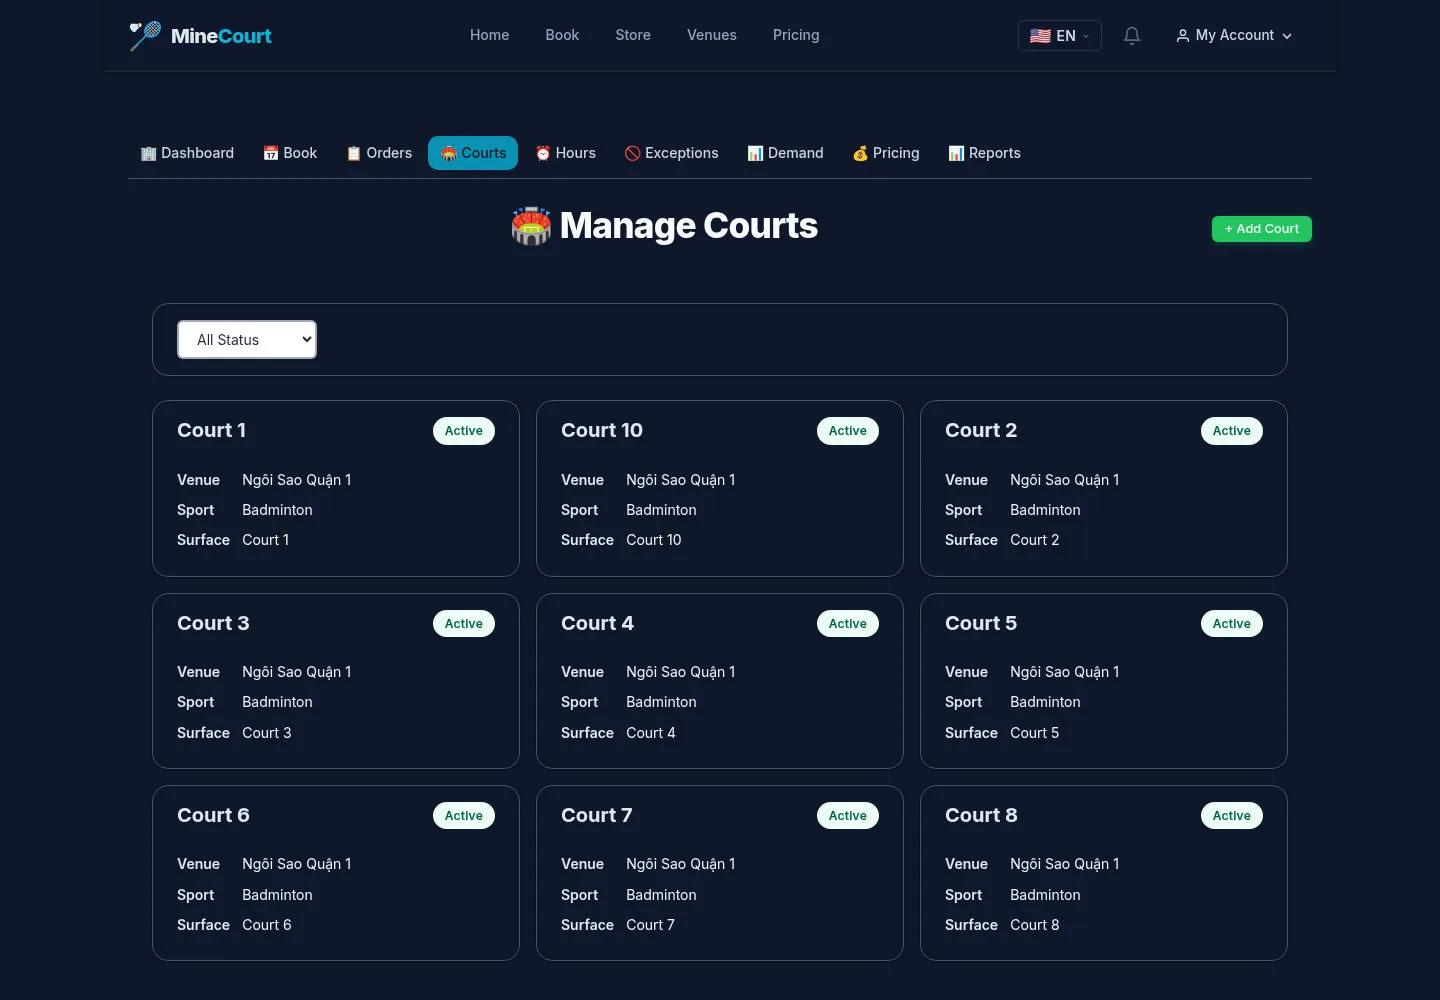Open the All Status filter dropdown
This screenshot has width=1440, height=1000.
click(x=247, y=340)
